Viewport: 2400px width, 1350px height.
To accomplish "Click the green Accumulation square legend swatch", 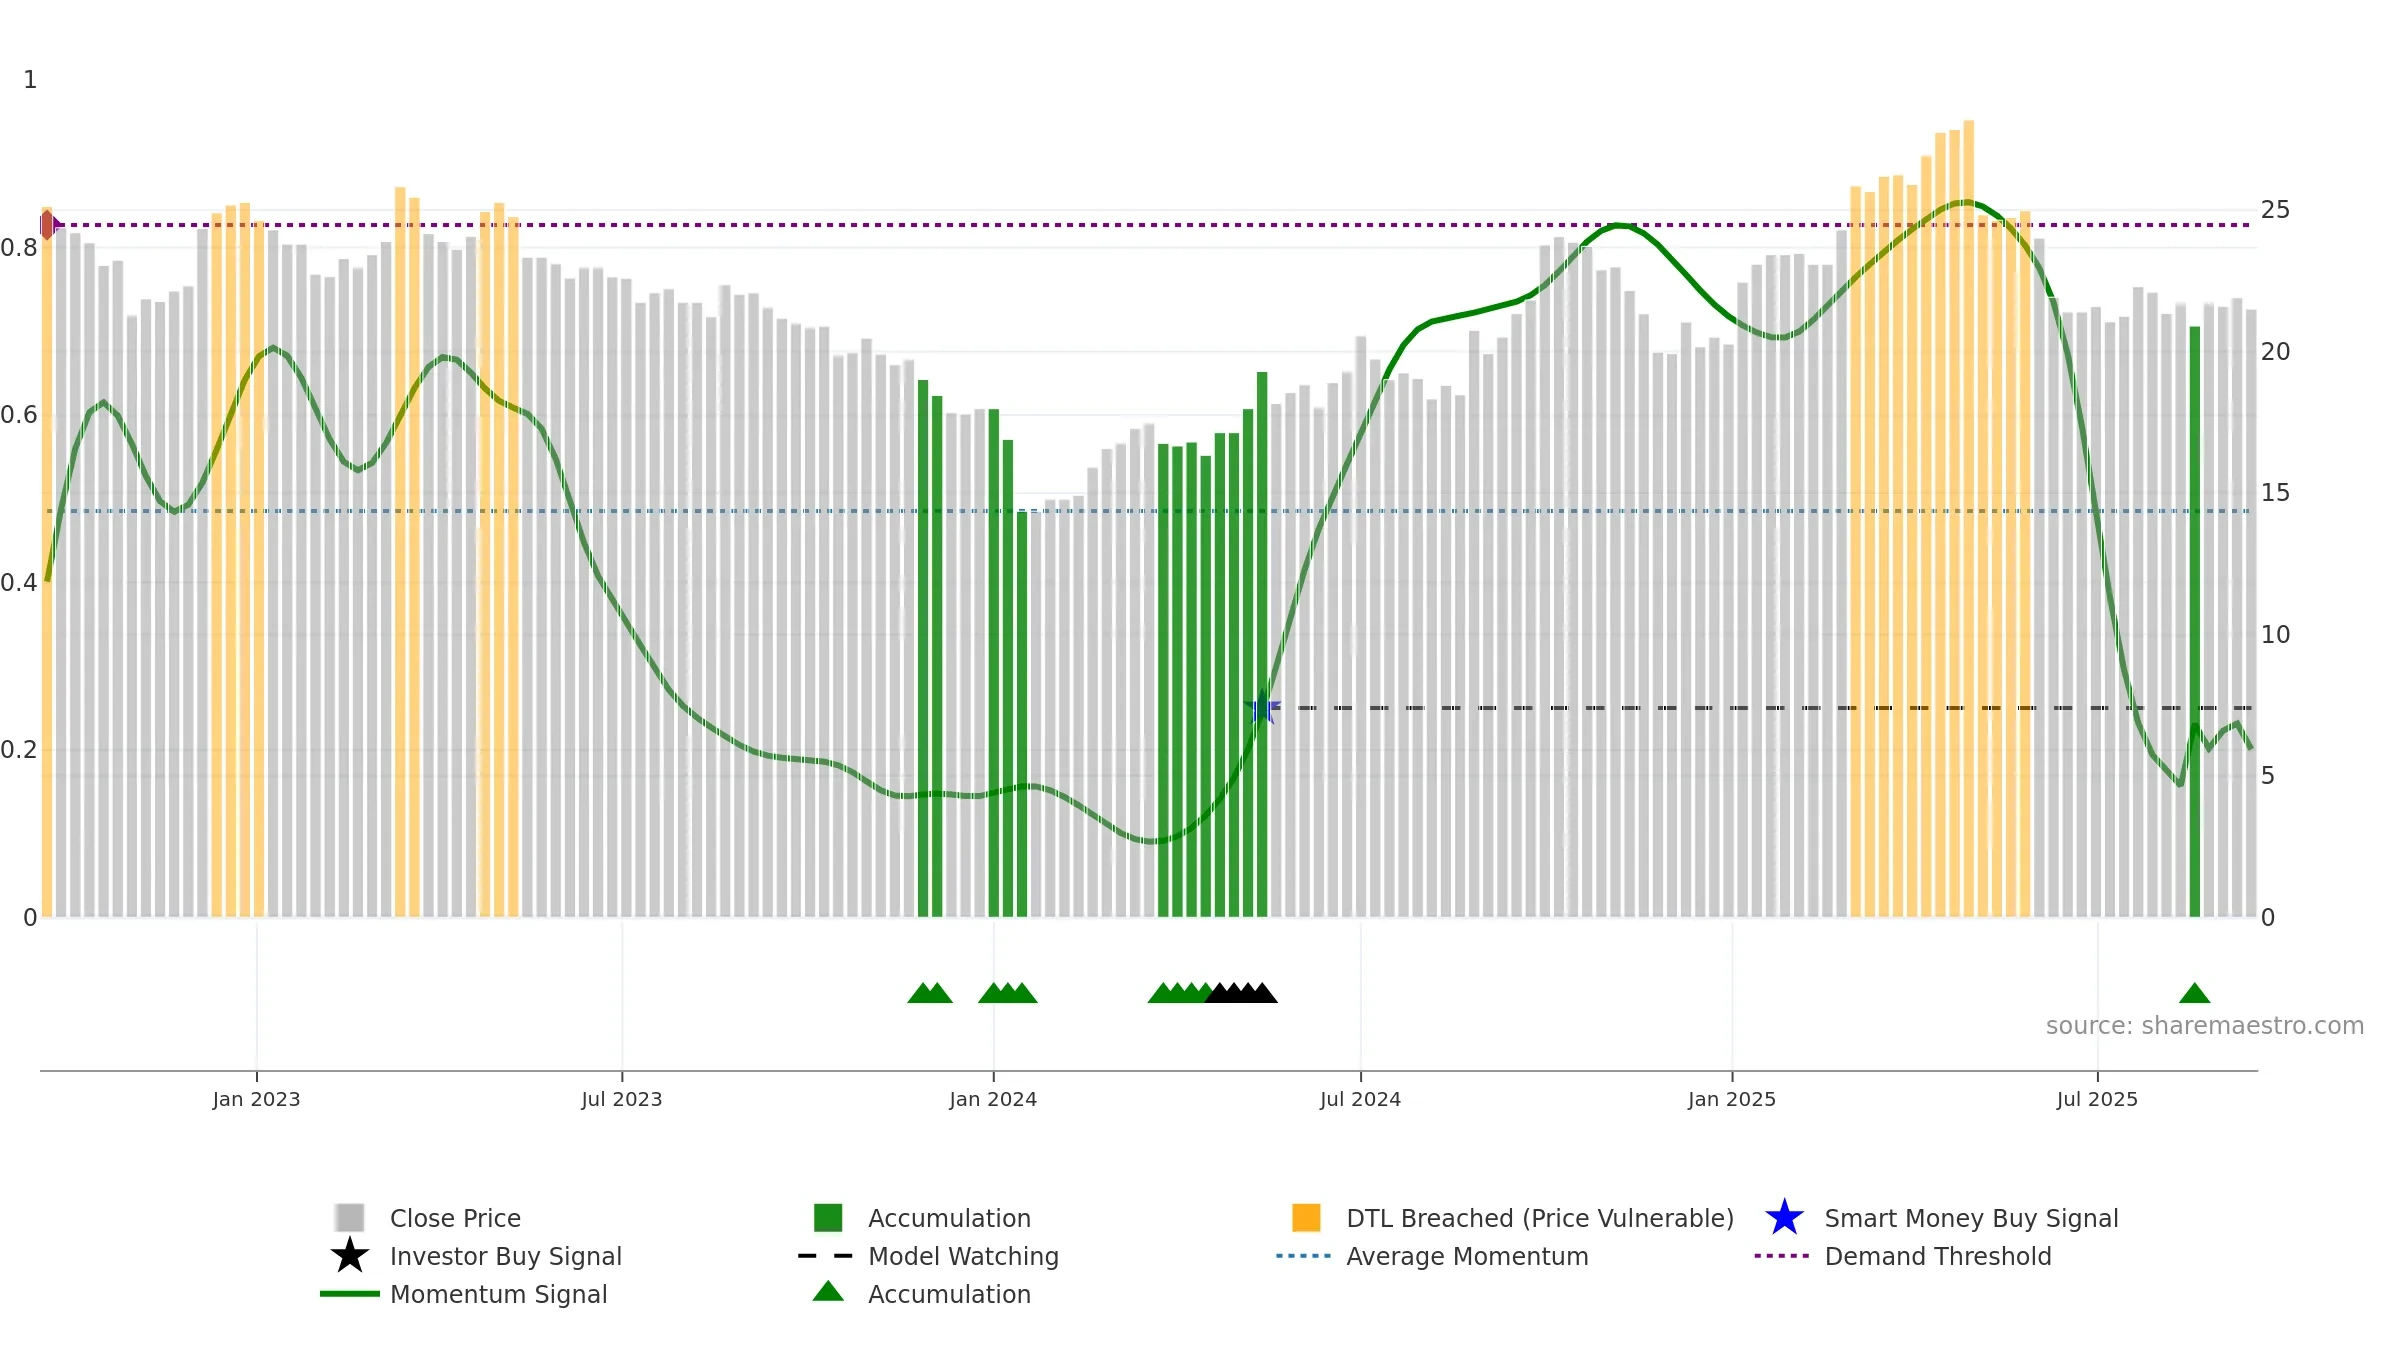I will 828,1218.
